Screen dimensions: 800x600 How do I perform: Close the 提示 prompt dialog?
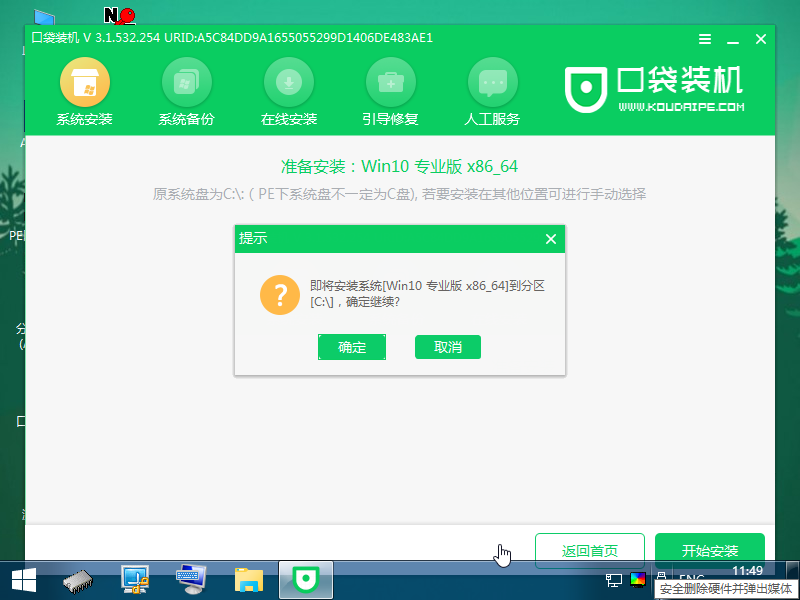coord(550,239)
